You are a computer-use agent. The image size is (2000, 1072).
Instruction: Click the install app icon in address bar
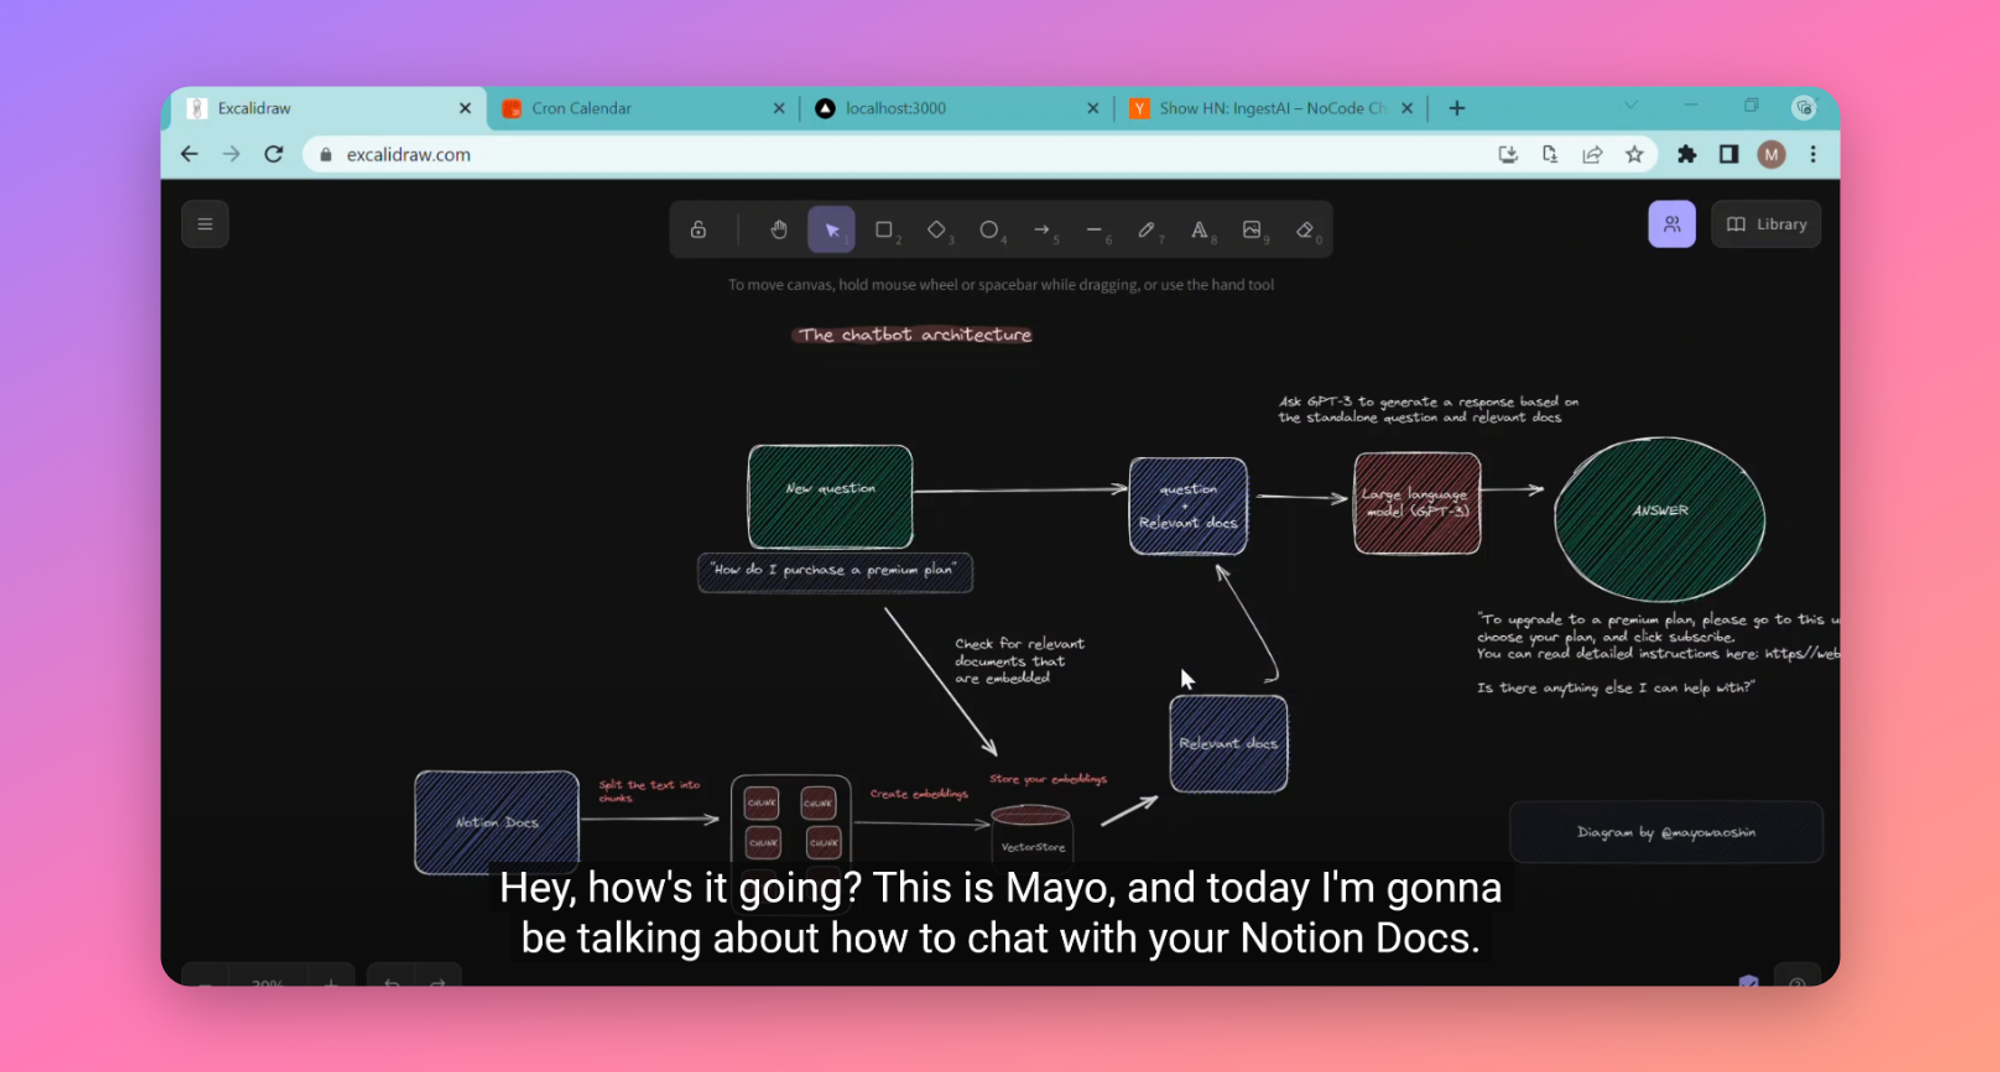coord(1508,154)
